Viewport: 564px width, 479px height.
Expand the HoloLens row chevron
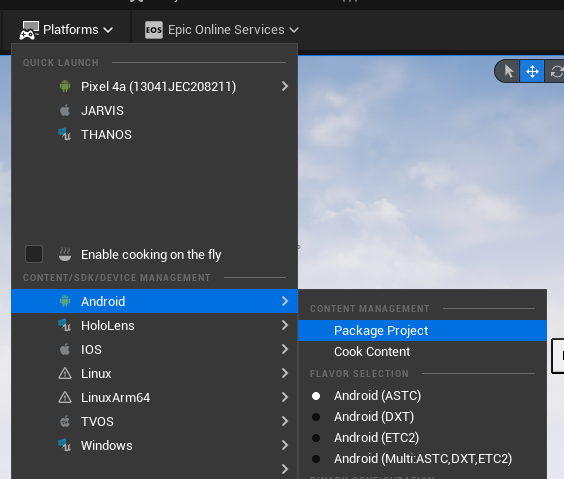(x=285, y=325)
